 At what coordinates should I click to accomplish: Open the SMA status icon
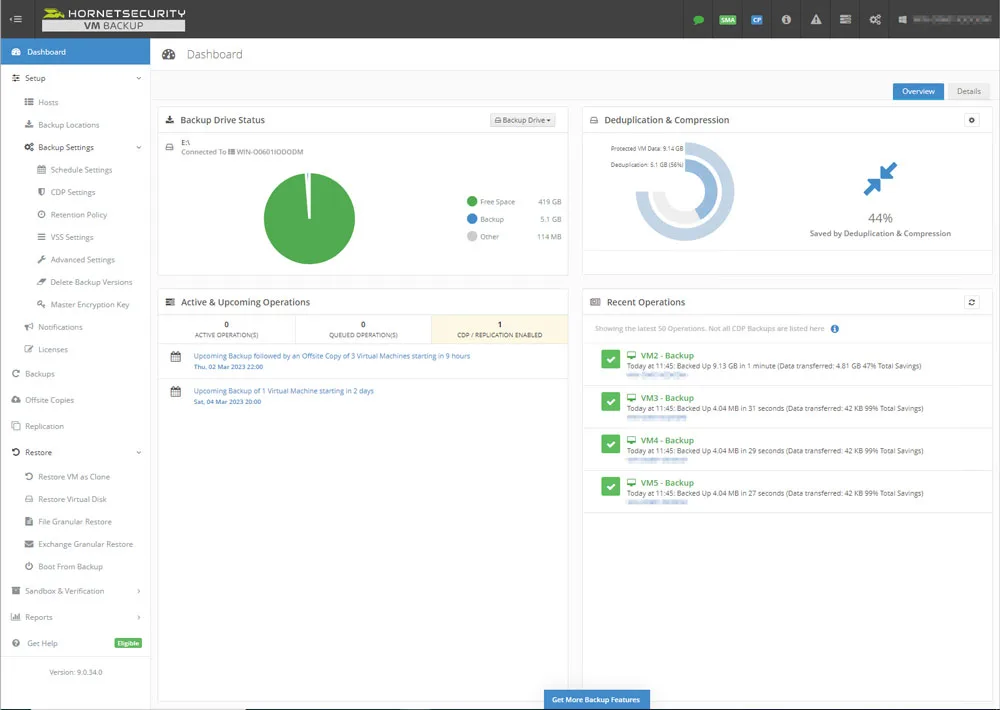[728, 19]
